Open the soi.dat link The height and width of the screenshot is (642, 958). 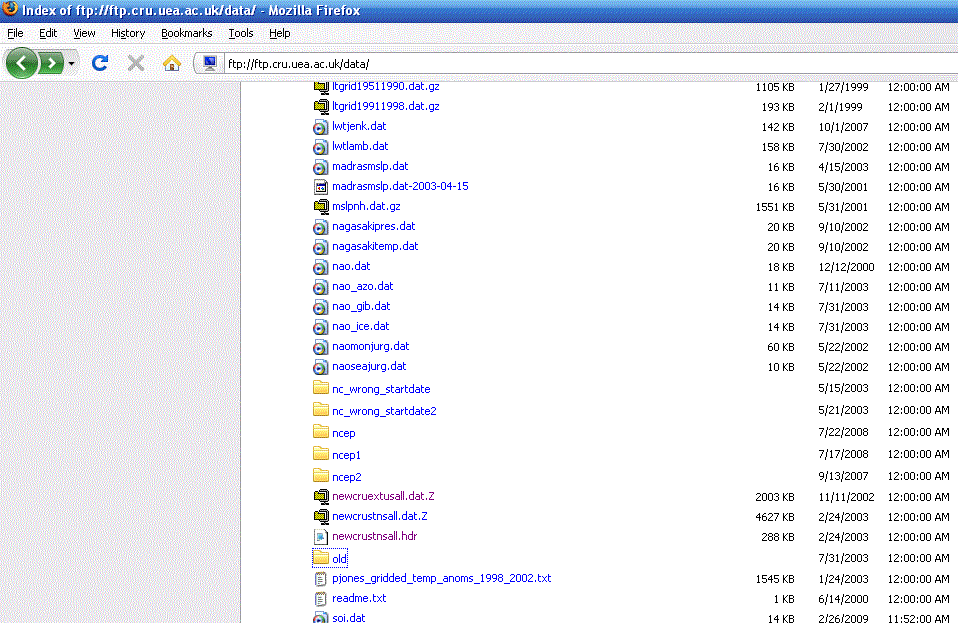coord(348,618)
